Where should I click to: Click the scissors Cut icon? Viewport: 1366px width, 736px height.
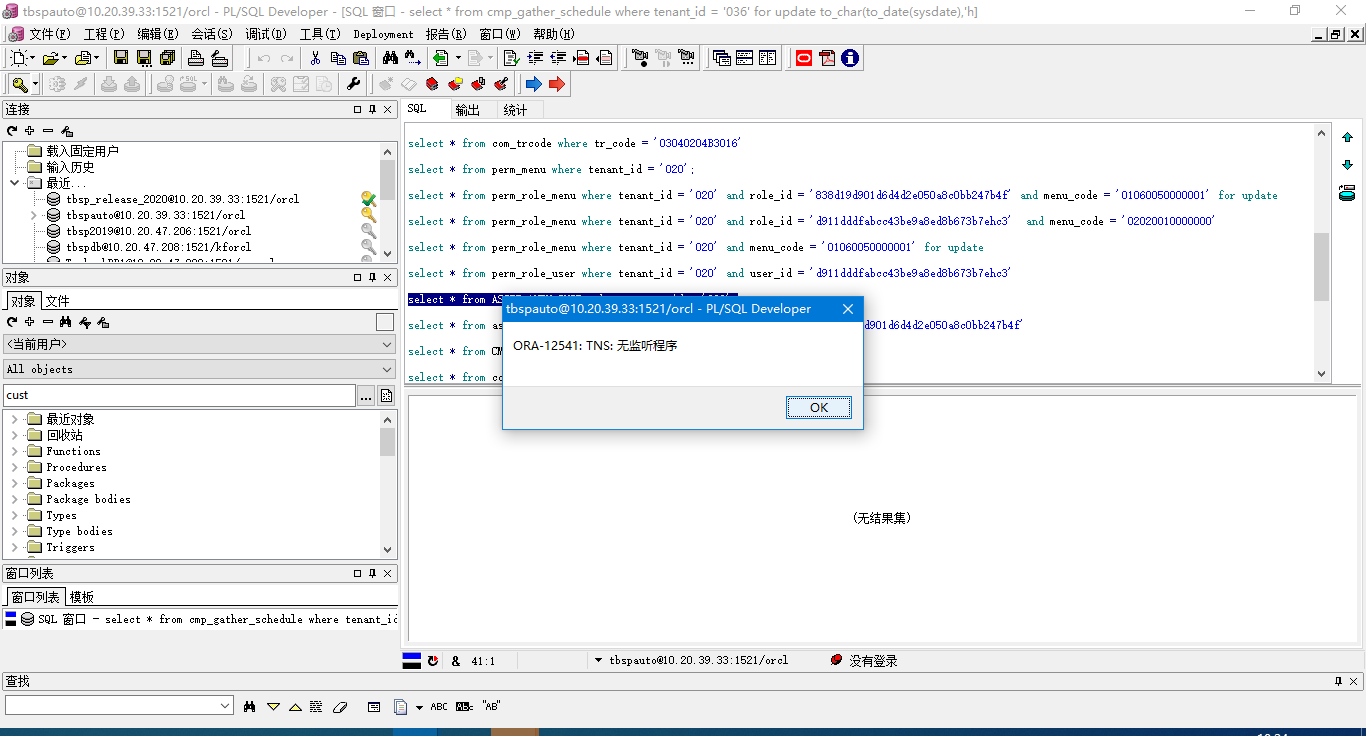(x=315, y=58)
